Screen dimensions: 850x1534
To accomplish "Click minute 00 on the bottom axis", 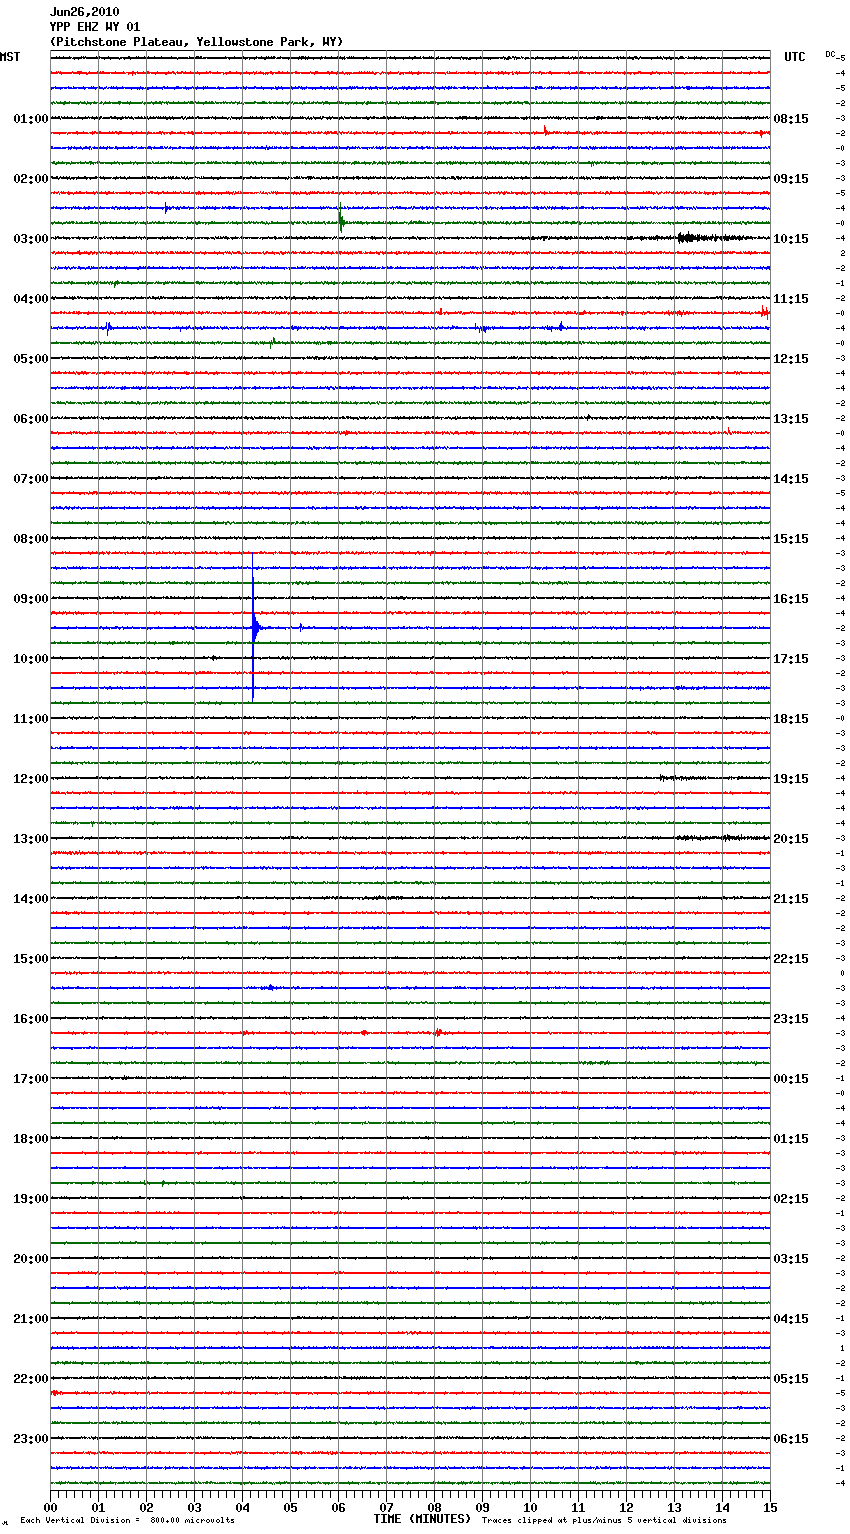I will [50, 1506].
